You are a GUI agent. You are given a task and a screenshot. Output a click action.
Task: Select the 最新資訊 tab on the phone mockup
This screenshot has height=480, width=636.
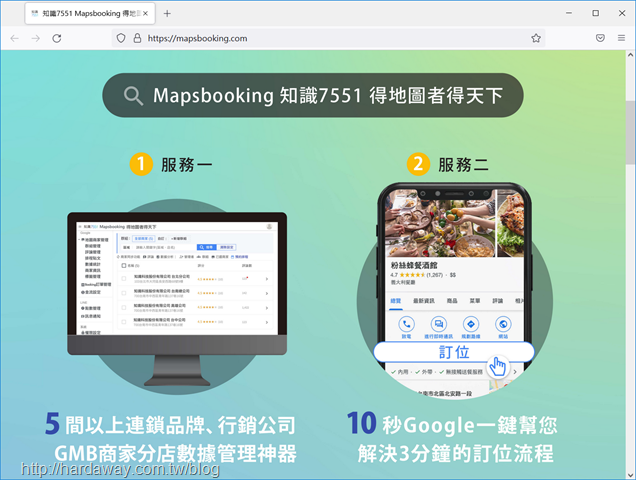424,301
